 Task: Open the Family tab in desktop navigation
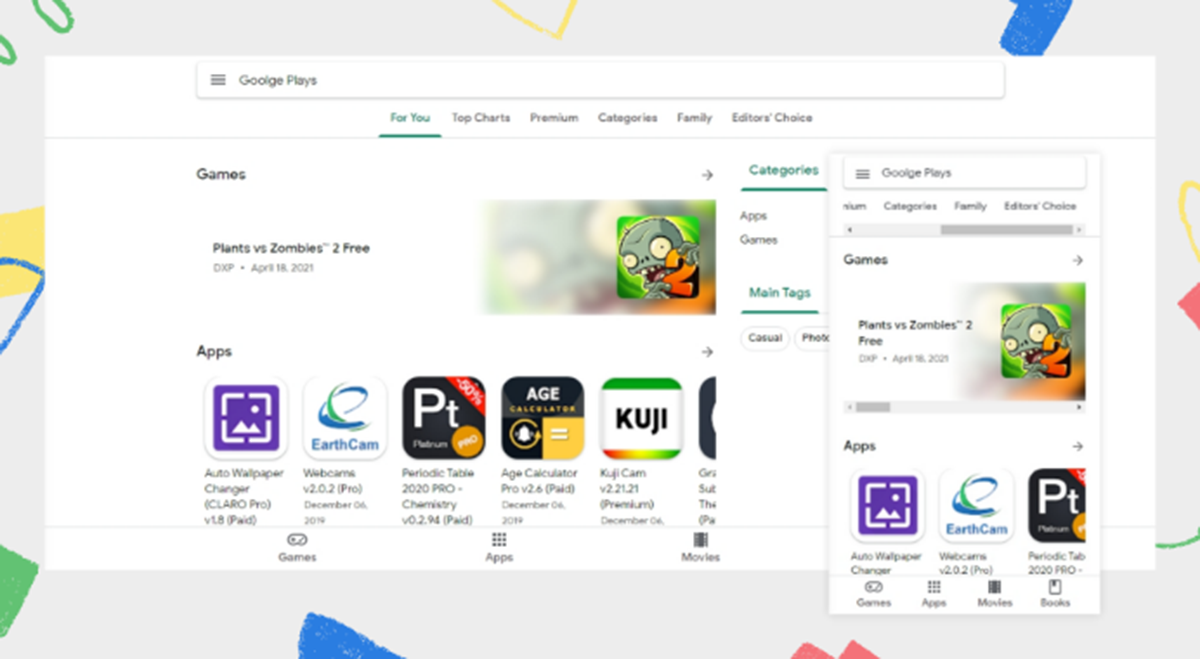tap(694, 118)
